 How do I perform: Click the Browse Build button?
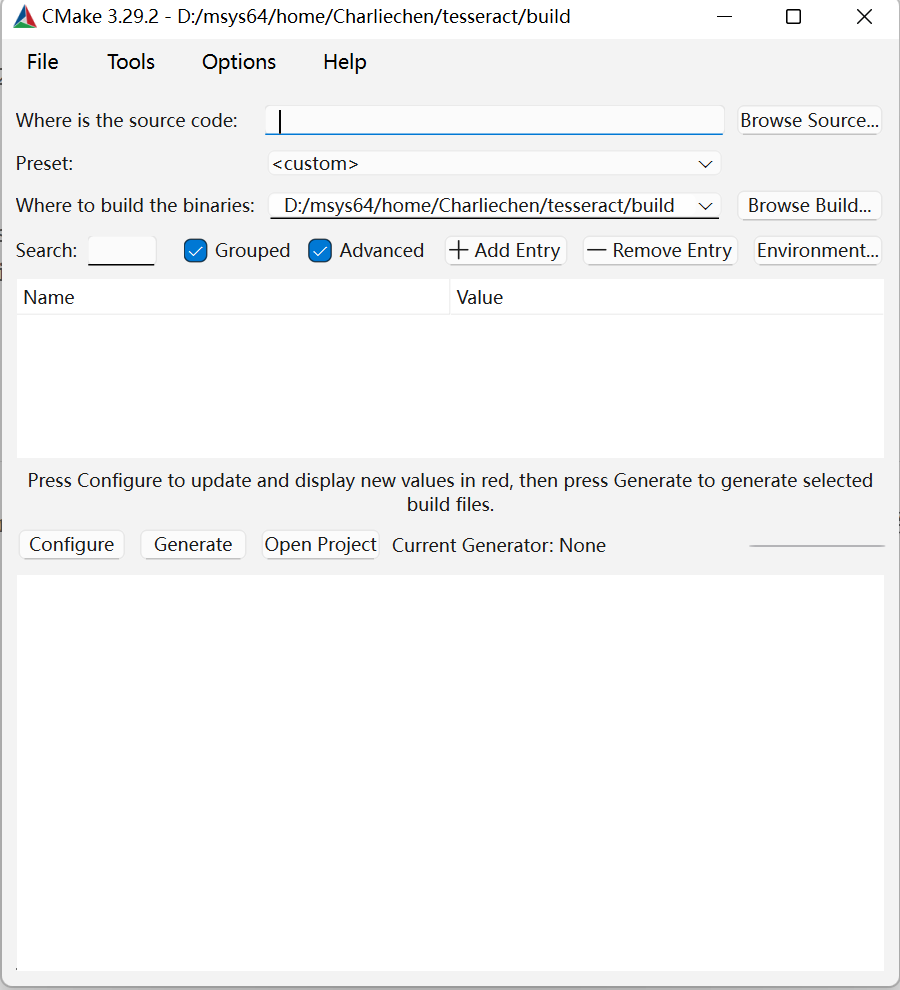pos(810,206)
